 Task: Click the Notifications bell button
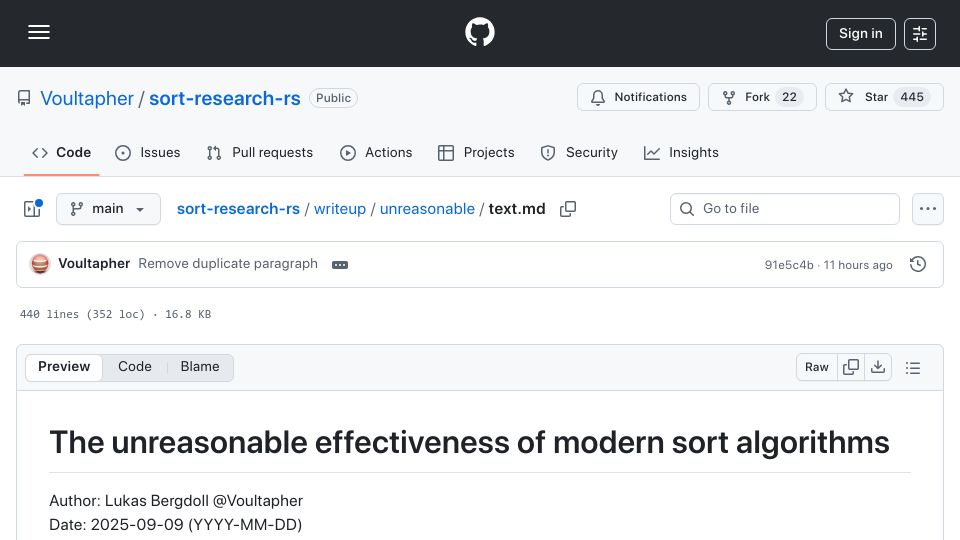pyautogui.click(x=638, y=97)
